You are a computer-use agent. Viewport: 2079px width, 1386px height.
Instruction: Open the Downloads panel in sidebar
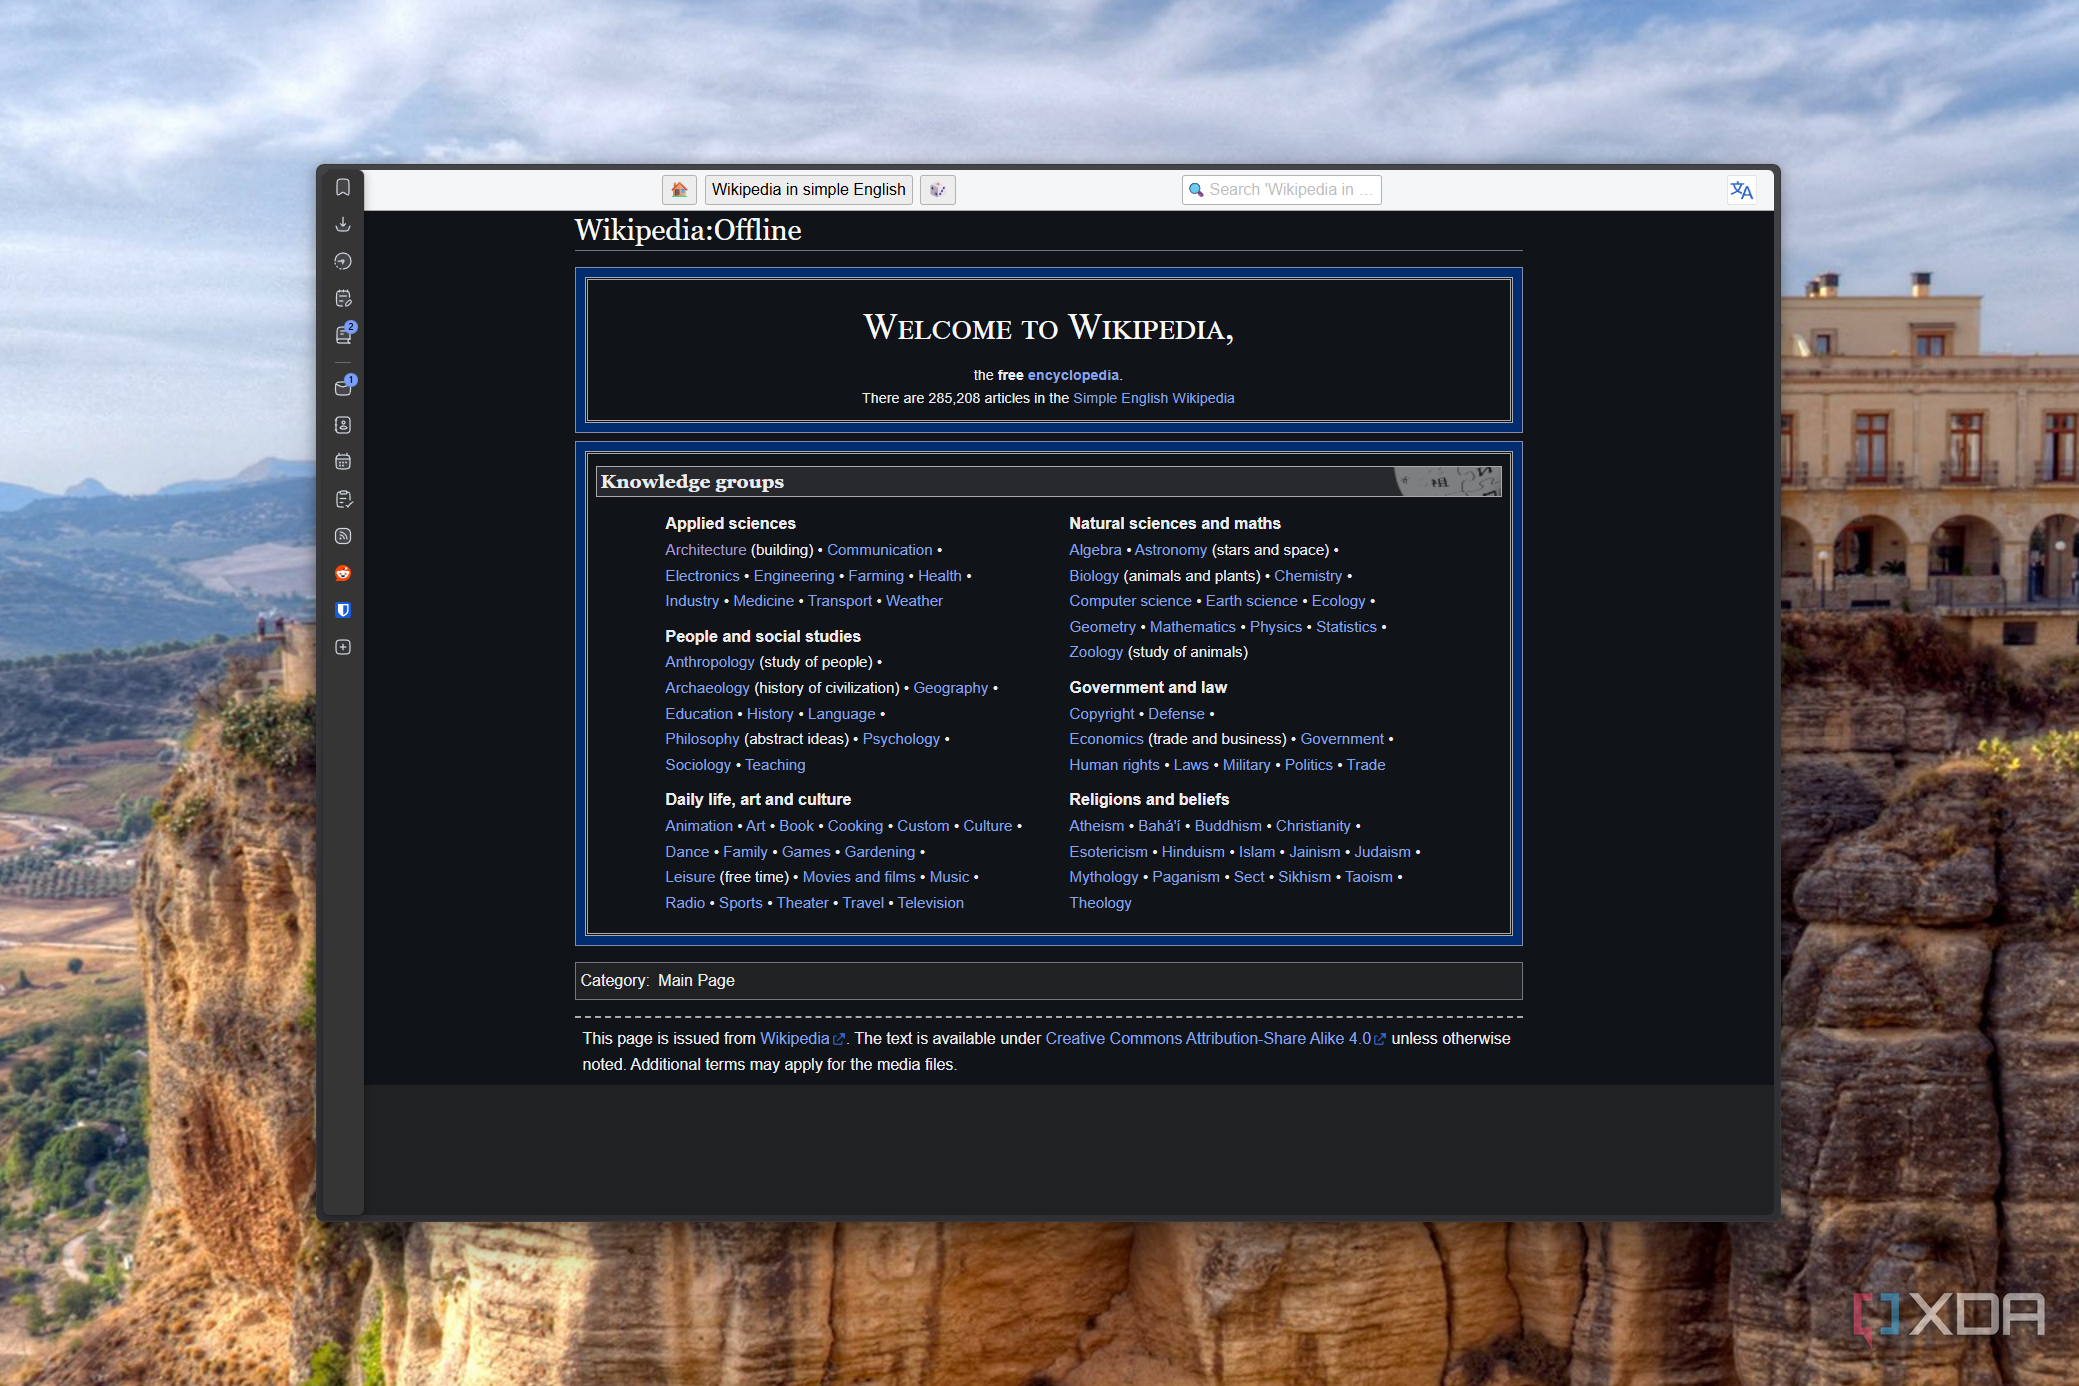click(343, 225)
